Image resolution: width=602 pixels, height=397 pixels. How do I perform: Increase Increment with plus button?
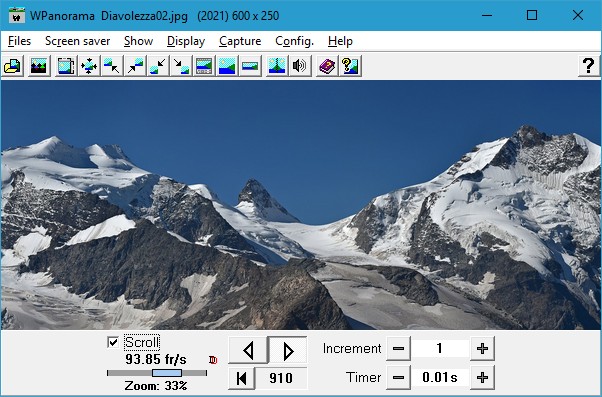pos(482,349)
